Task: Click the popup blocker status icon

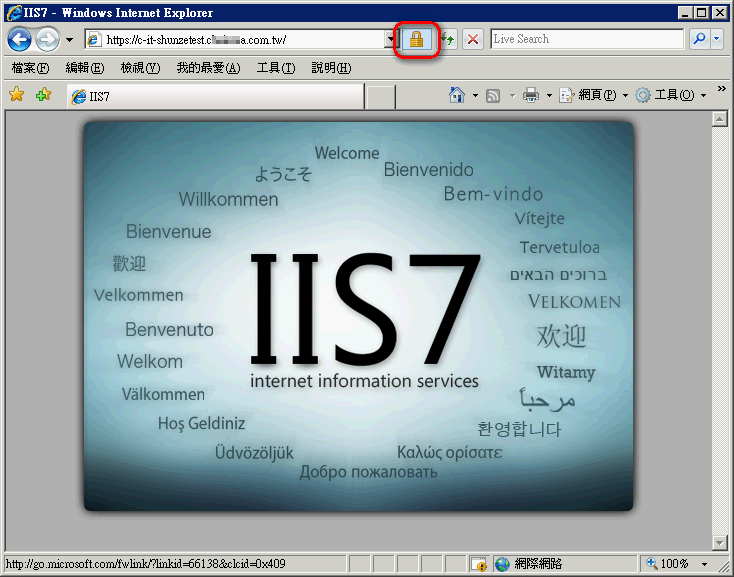Action: tap(479, 564)
